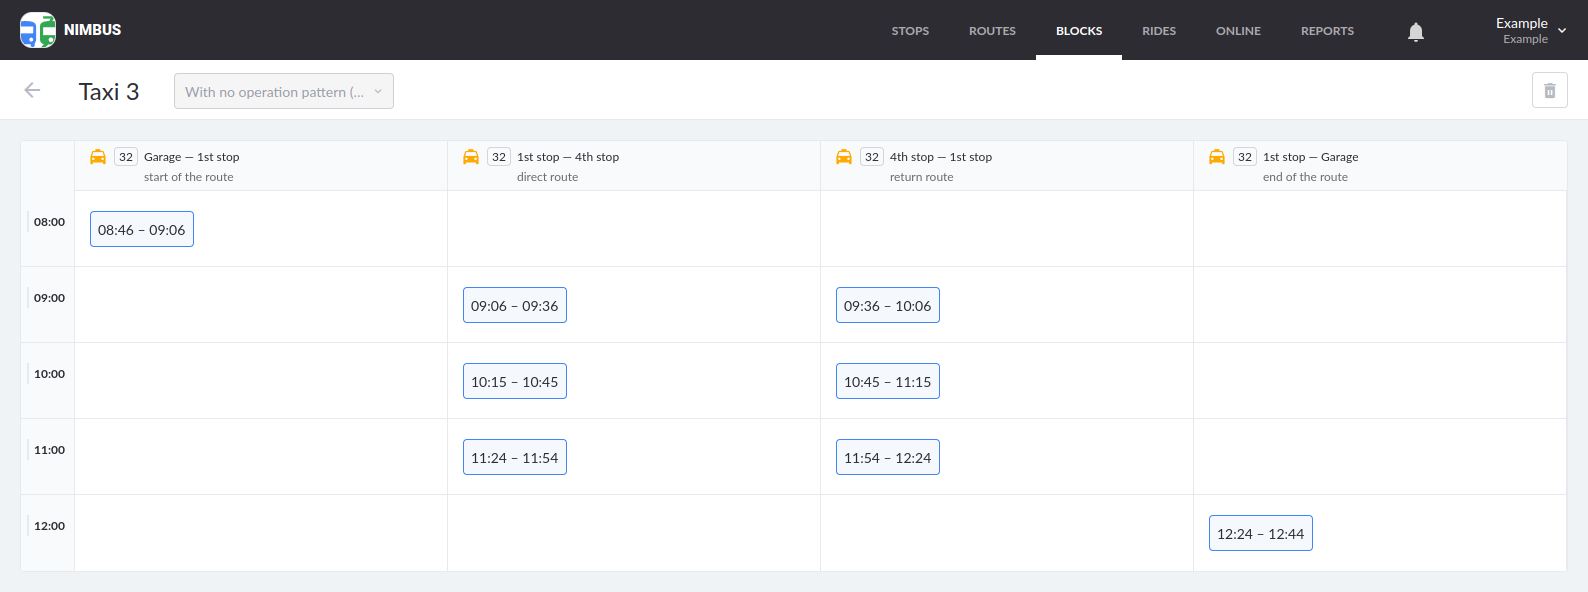
Task: Switch to the Routes tab
Action: (992, 31)
